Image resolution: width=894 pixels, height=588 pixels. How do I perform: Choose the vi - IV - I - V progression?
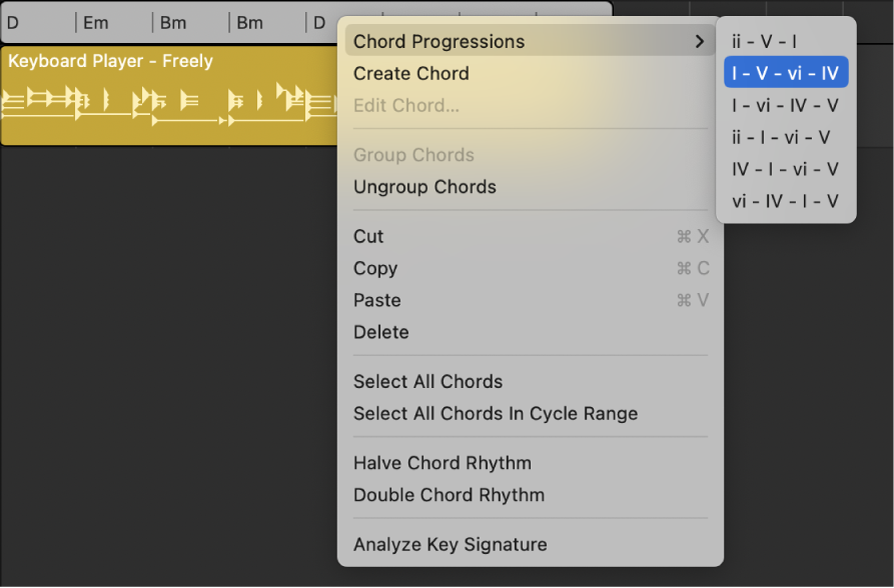coord(786,201)
